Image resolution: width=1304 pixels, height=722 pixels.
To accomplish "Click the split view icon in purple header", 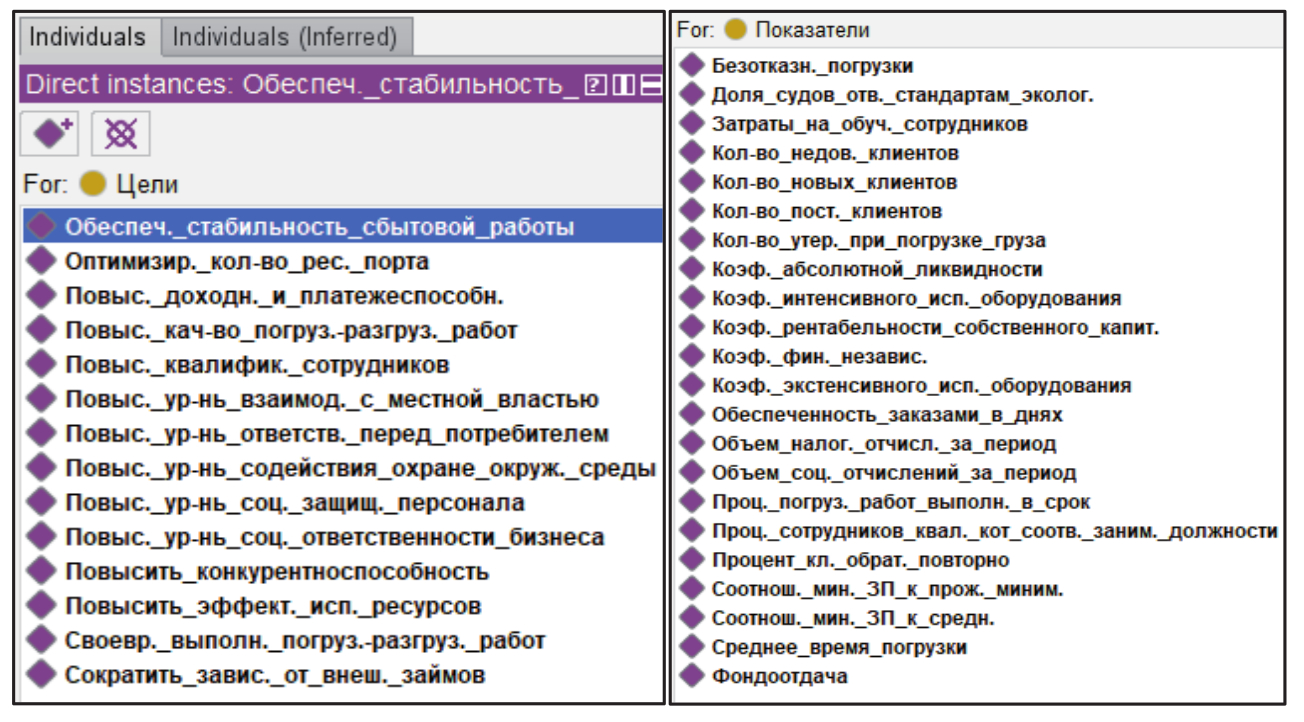I will pos(623,86).
